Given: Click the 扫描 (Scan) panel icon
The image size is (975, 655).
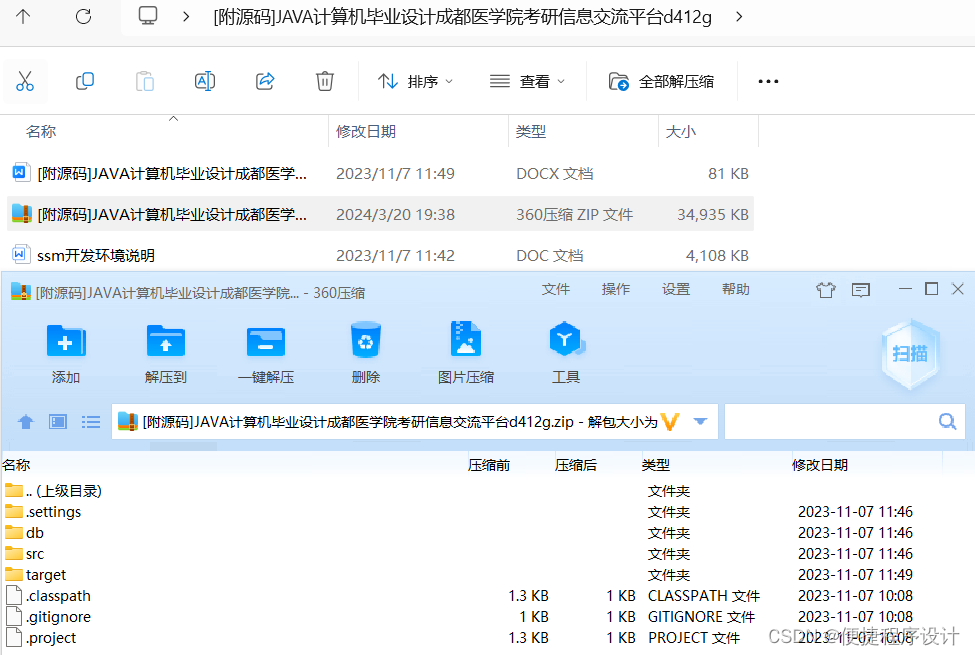Looking at the screenshot, I should tap(909, 352).
